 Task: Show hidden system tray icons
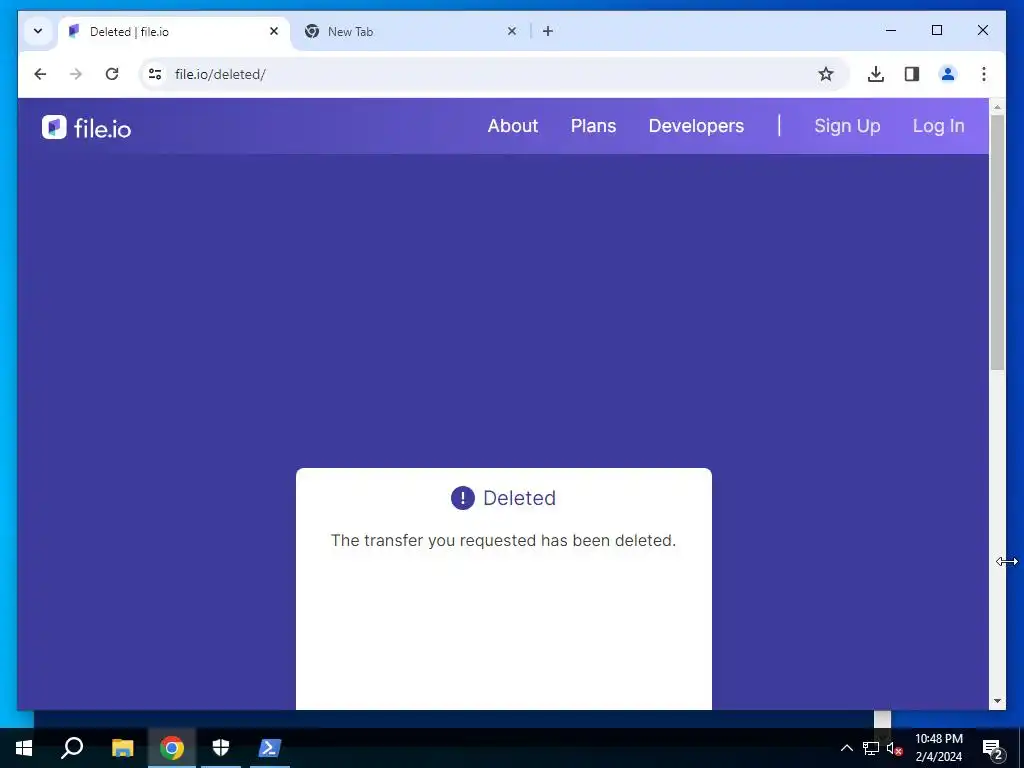846,748
